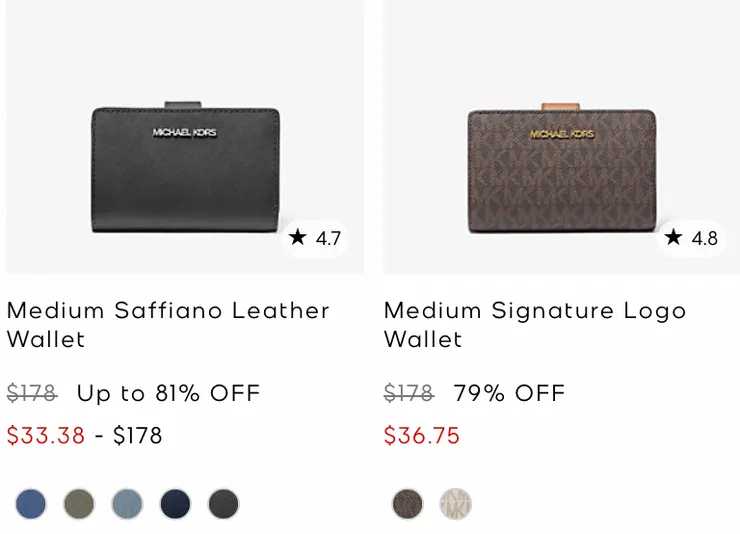
Task: Open the black Saffiano wallet image
Action: click(x=185, y=168)
